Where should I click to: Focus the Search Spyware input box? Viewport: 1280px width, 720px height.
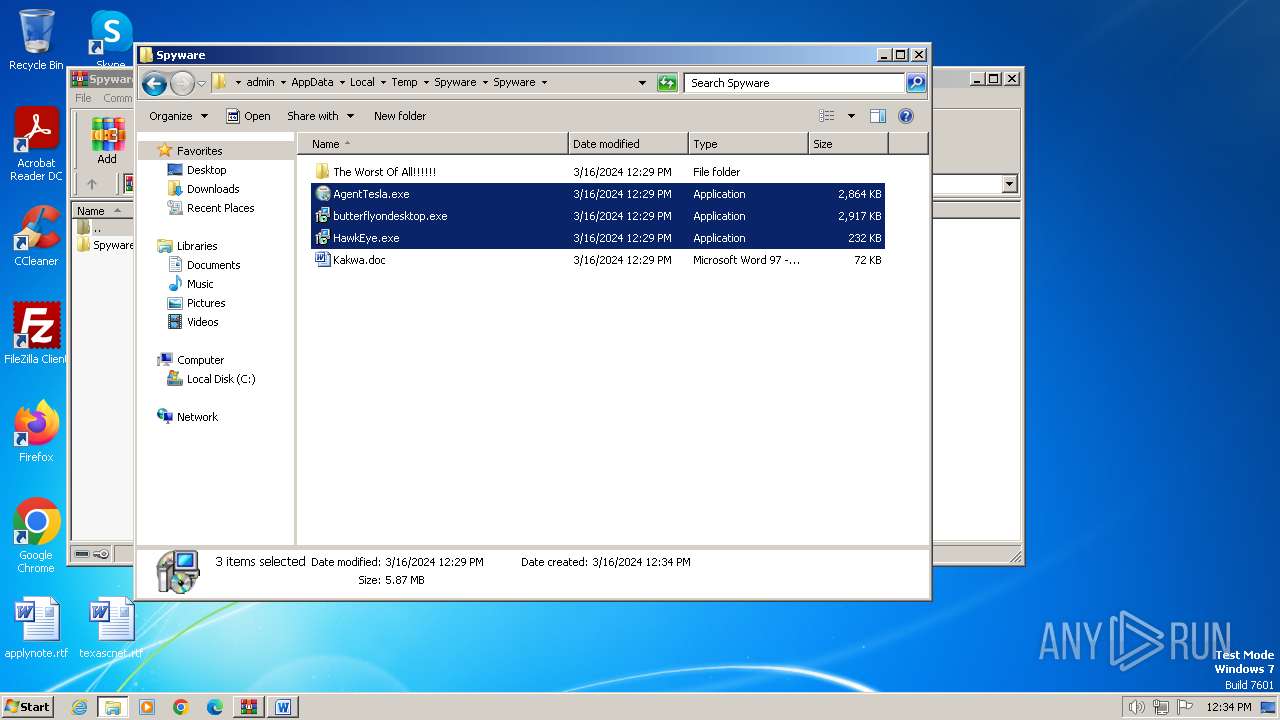coord(795,83)
